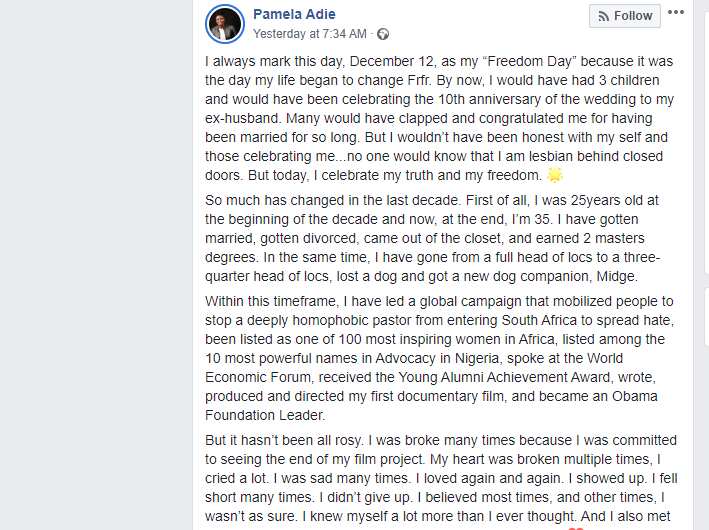Viewport: 709px width, 530px height.
Task: Click the paragraph starting 'Within this timeframe'
Action: coord(440,358)
